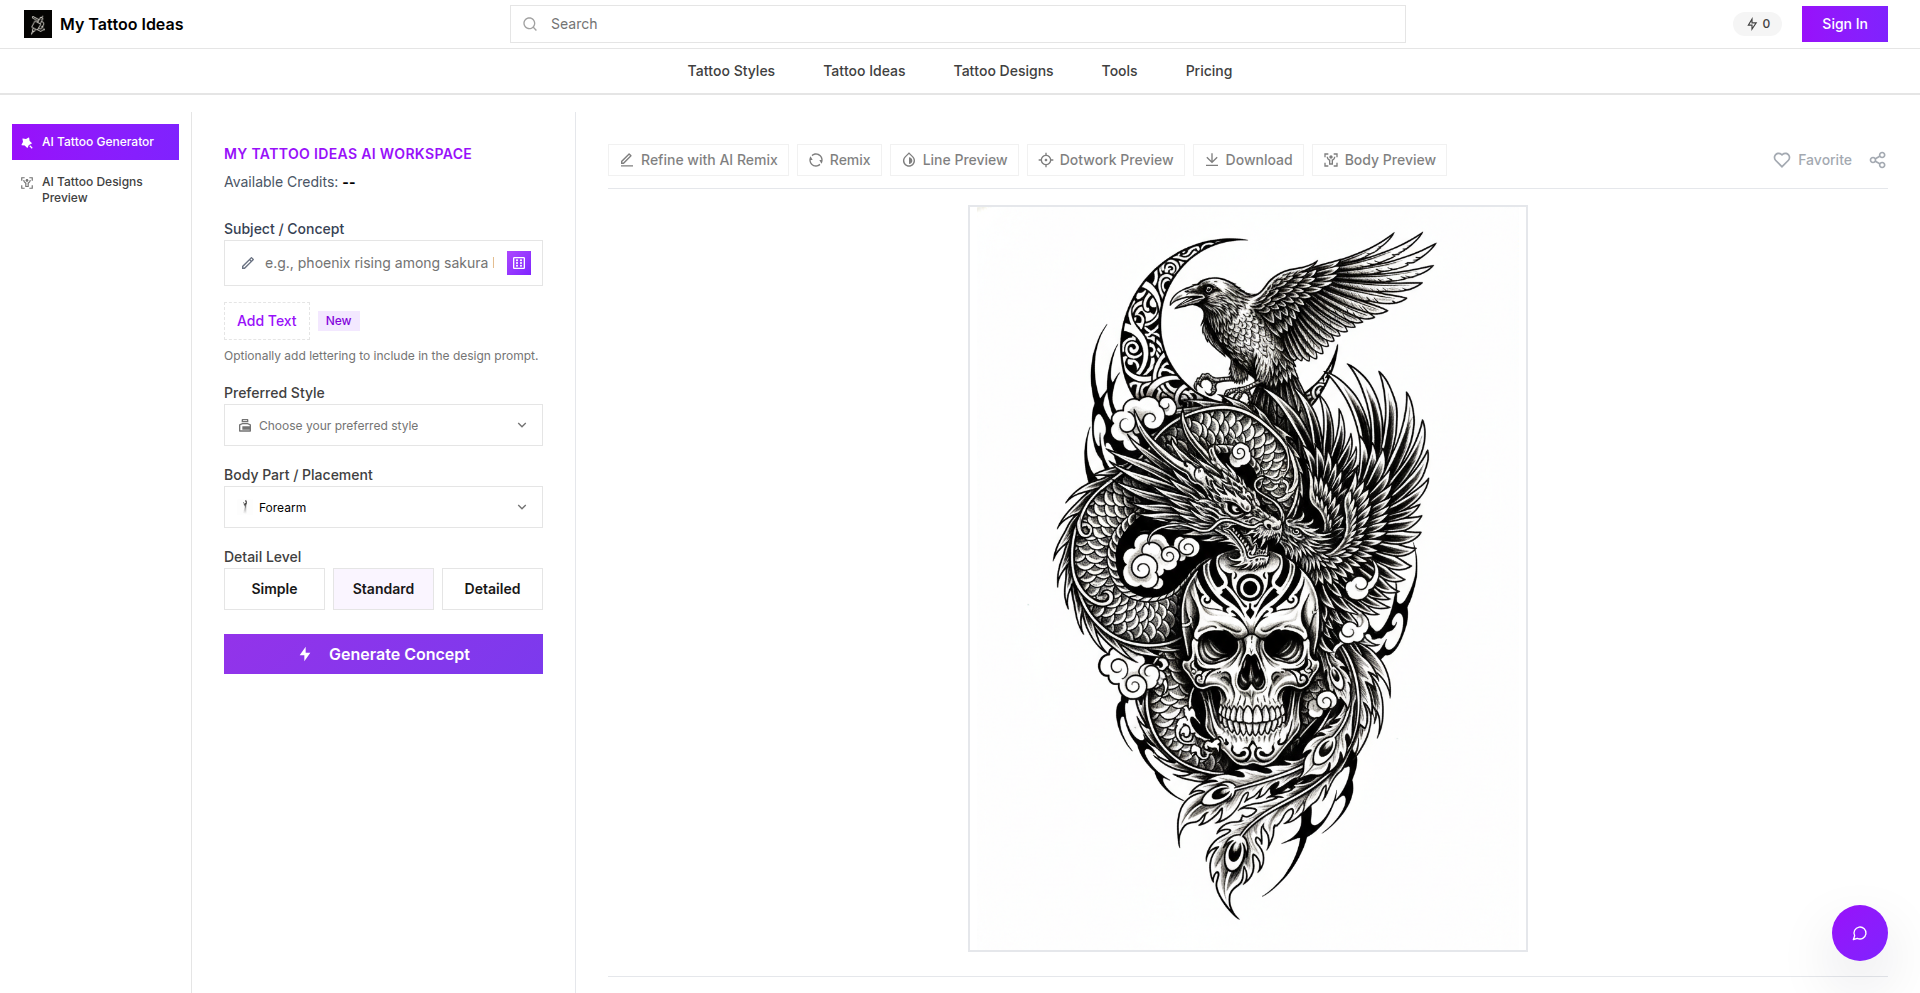The image size is (1920, 993).
Task: Open the credits lightning badge
Action: 1758,24
